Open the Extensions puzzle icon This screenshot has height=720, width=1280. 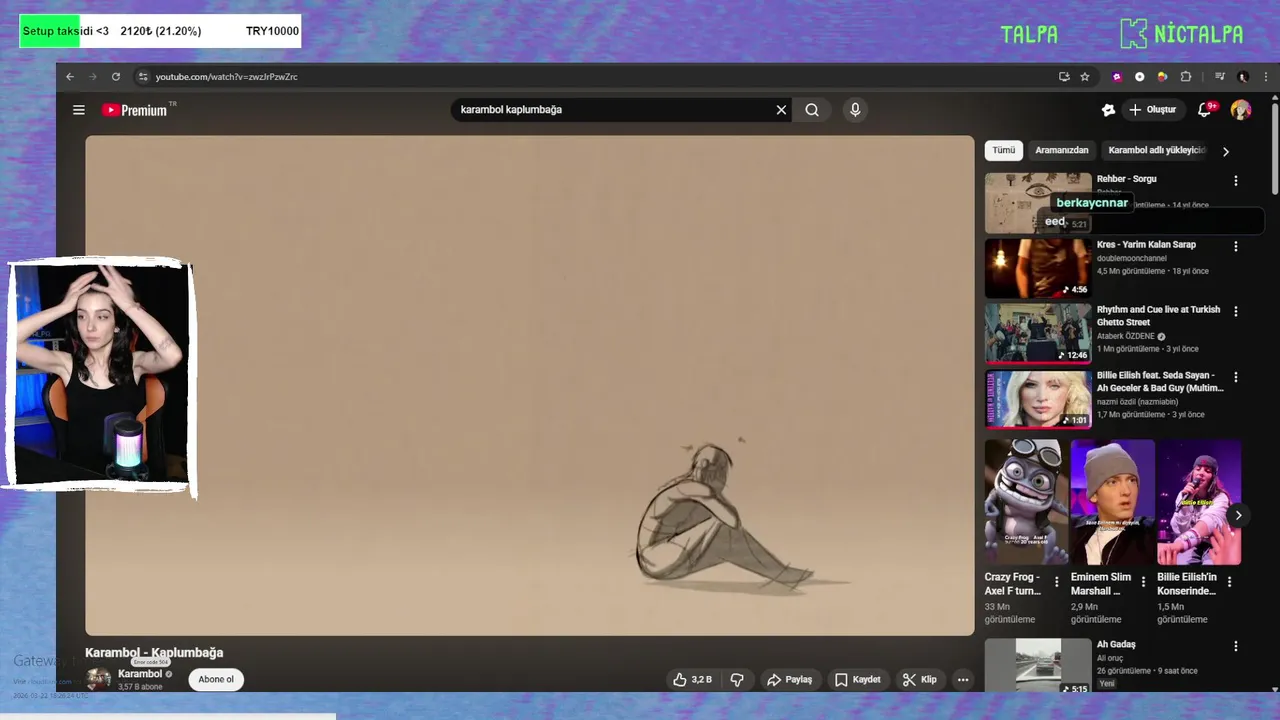(x=1186, y=77)
